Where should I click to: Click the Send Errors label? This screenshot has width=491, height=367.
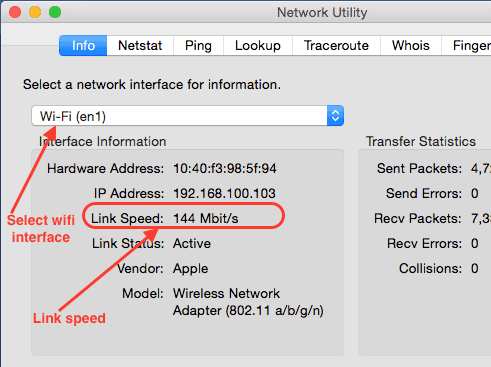[424, 193]
